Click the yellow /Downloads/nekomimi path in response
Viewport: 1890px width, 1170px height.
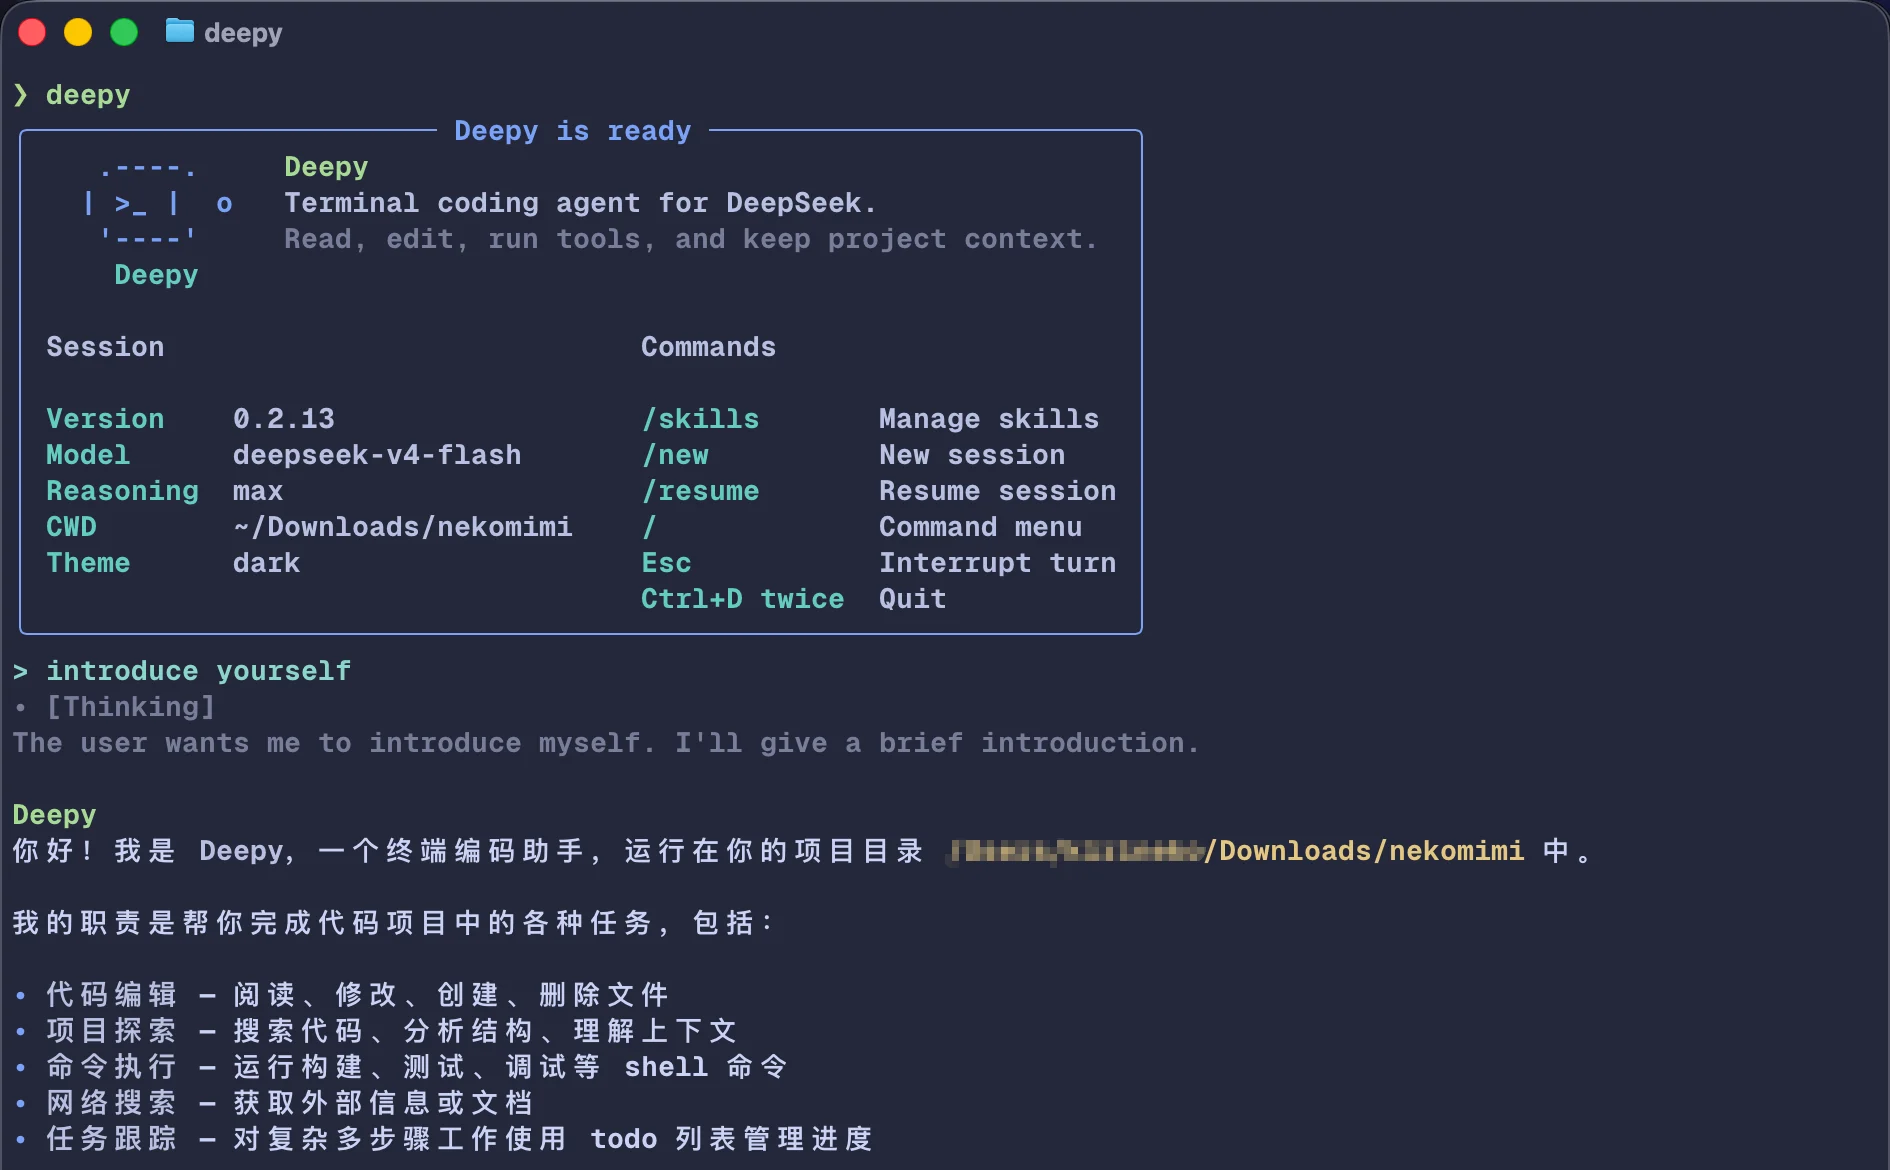[1365, 851]
